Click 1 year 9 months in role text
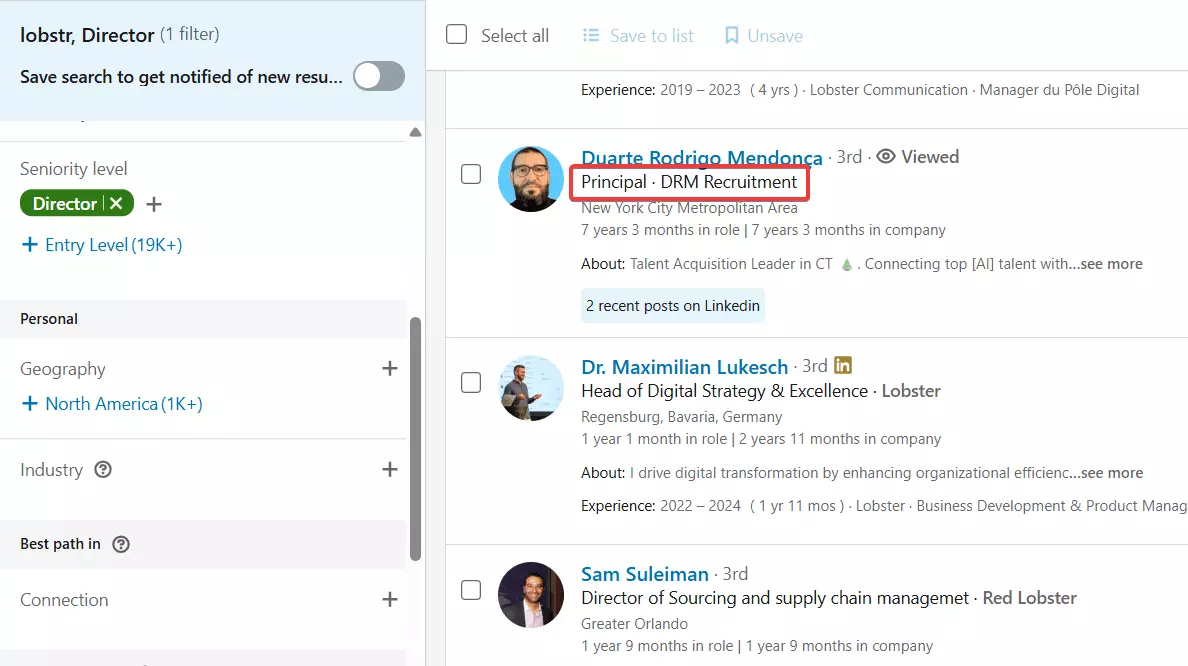Viewport: 1188px width, 666px height. coord(657,646)
